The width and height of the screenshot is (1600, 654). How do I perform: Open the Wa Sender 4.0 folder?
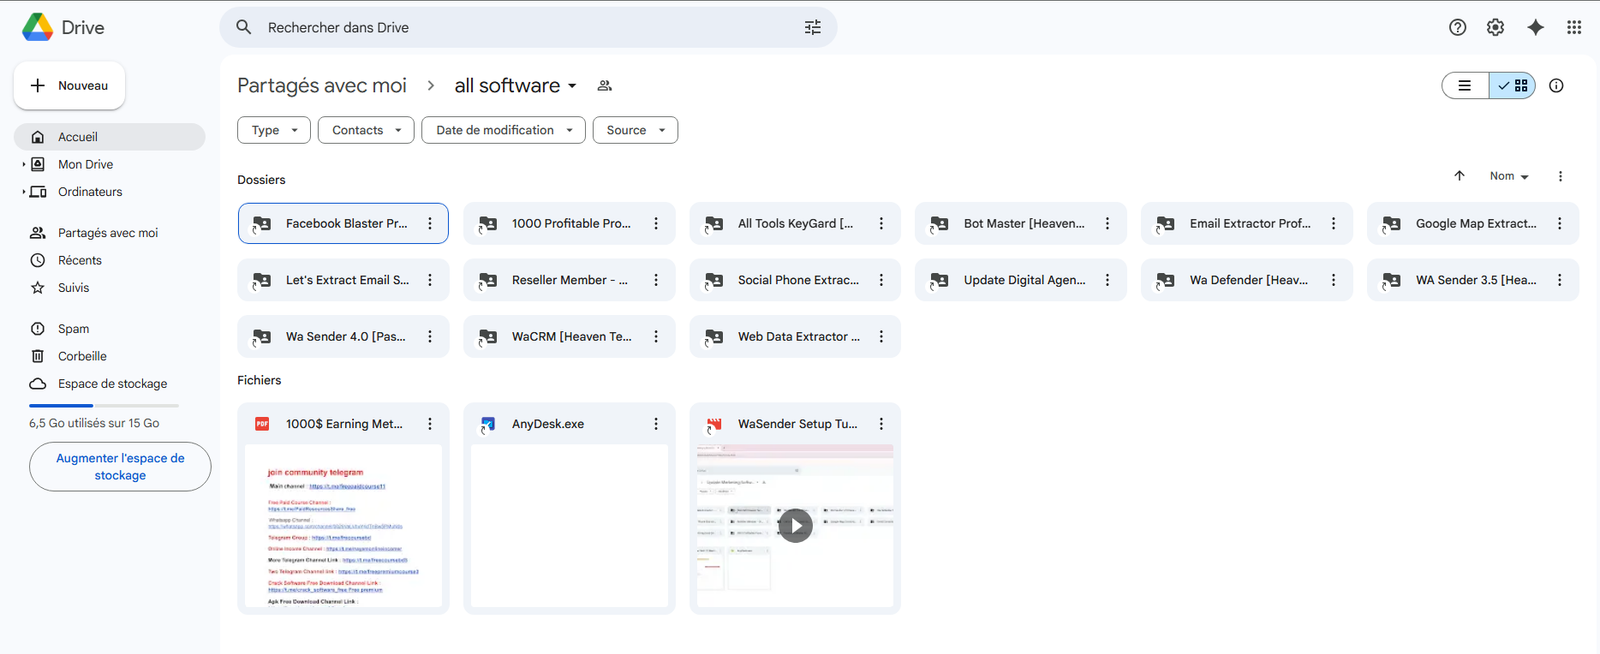coord(343,337)
